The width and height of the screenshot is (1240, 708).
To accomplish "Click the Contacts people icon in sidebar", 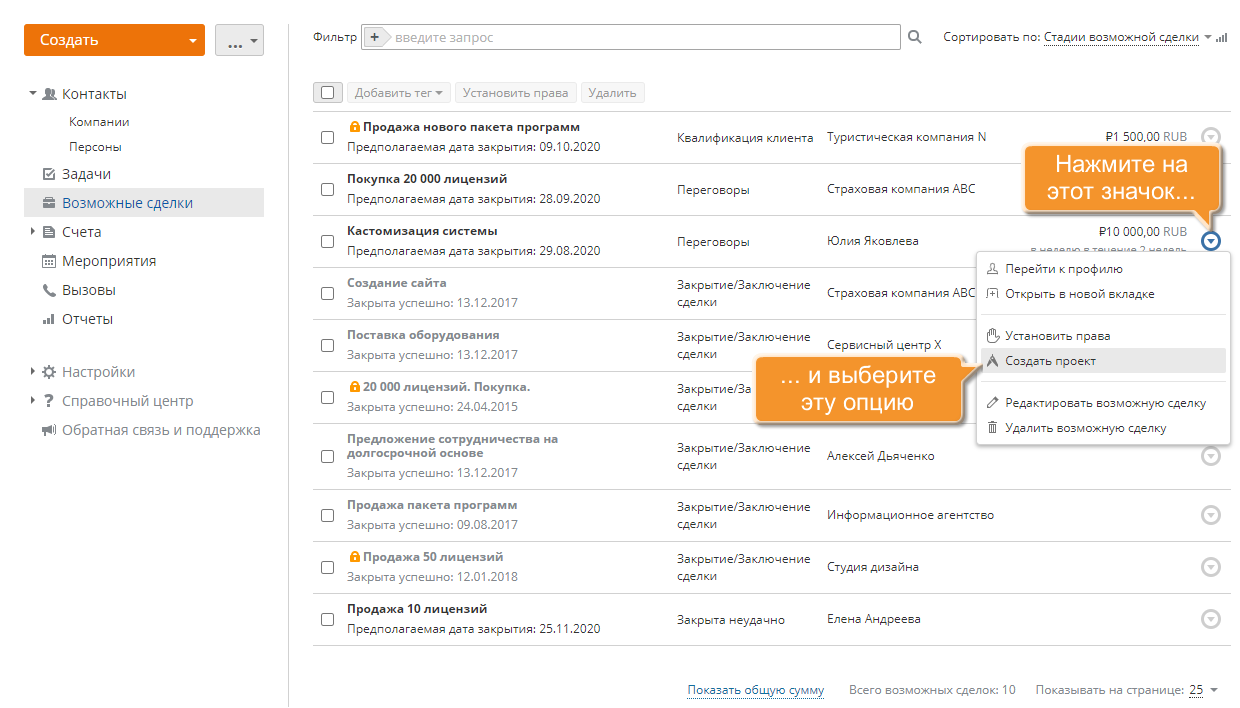I will pyautogui.click(x=49, y=94).
